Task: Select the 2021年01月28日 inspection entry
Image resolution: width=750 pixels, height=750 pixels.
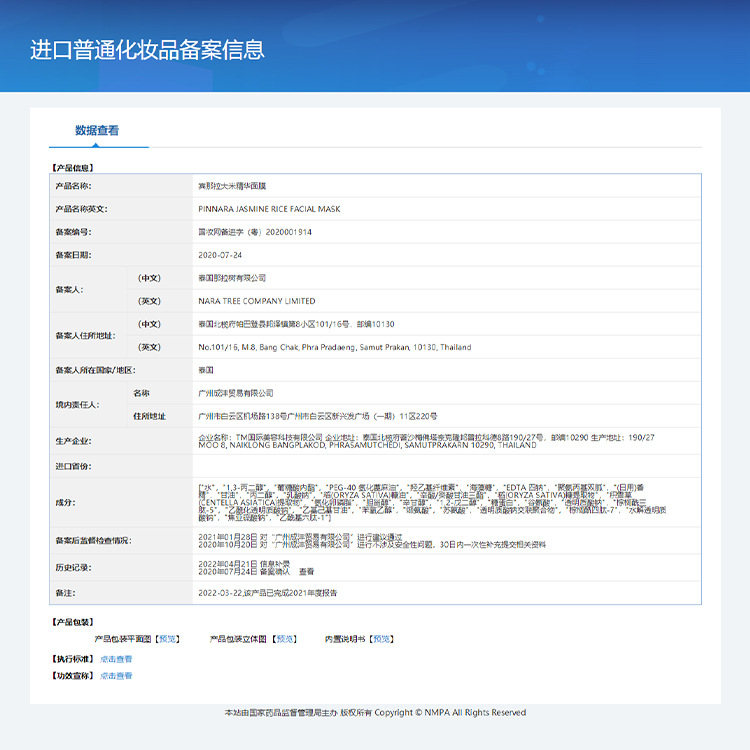Action: tap(300, 537)
